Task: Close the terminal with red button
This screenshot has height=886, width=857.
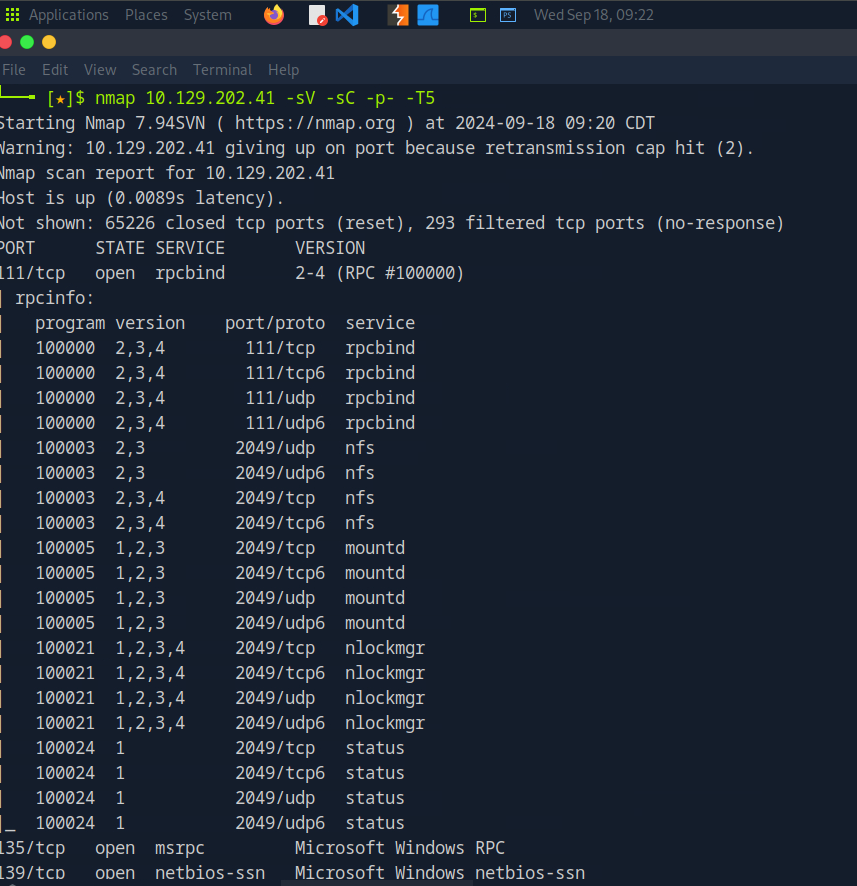Action: click(x=6, y=42)
